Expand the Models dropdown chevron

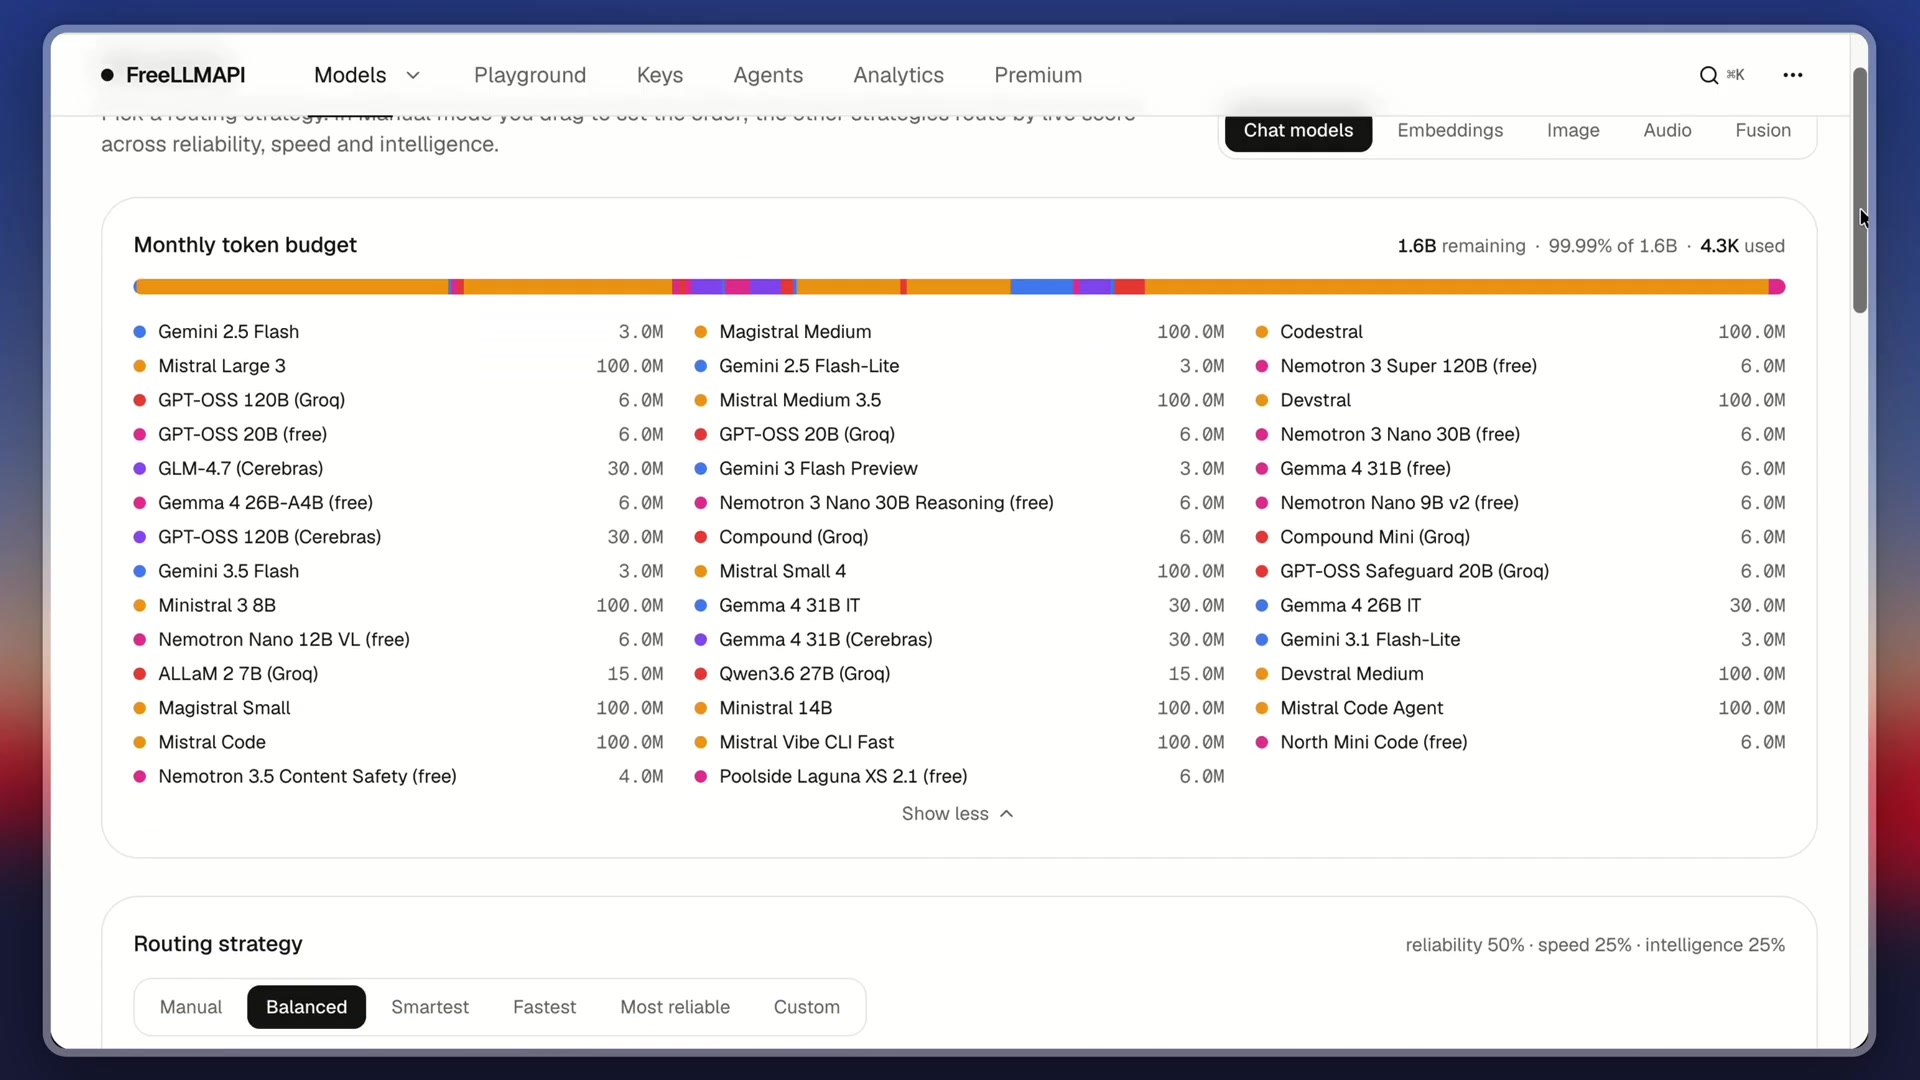413,75
